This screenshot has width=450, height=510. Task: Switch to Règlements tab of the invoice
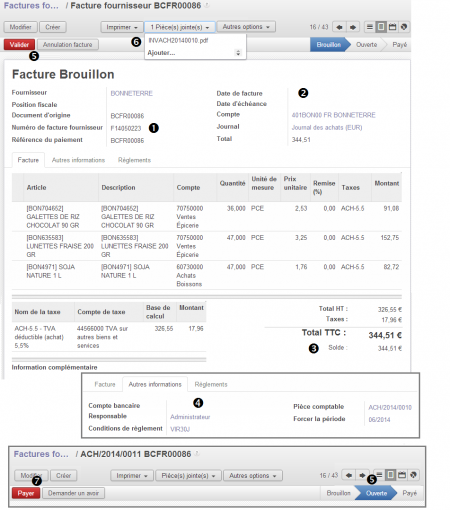click(x=134, y=160)
